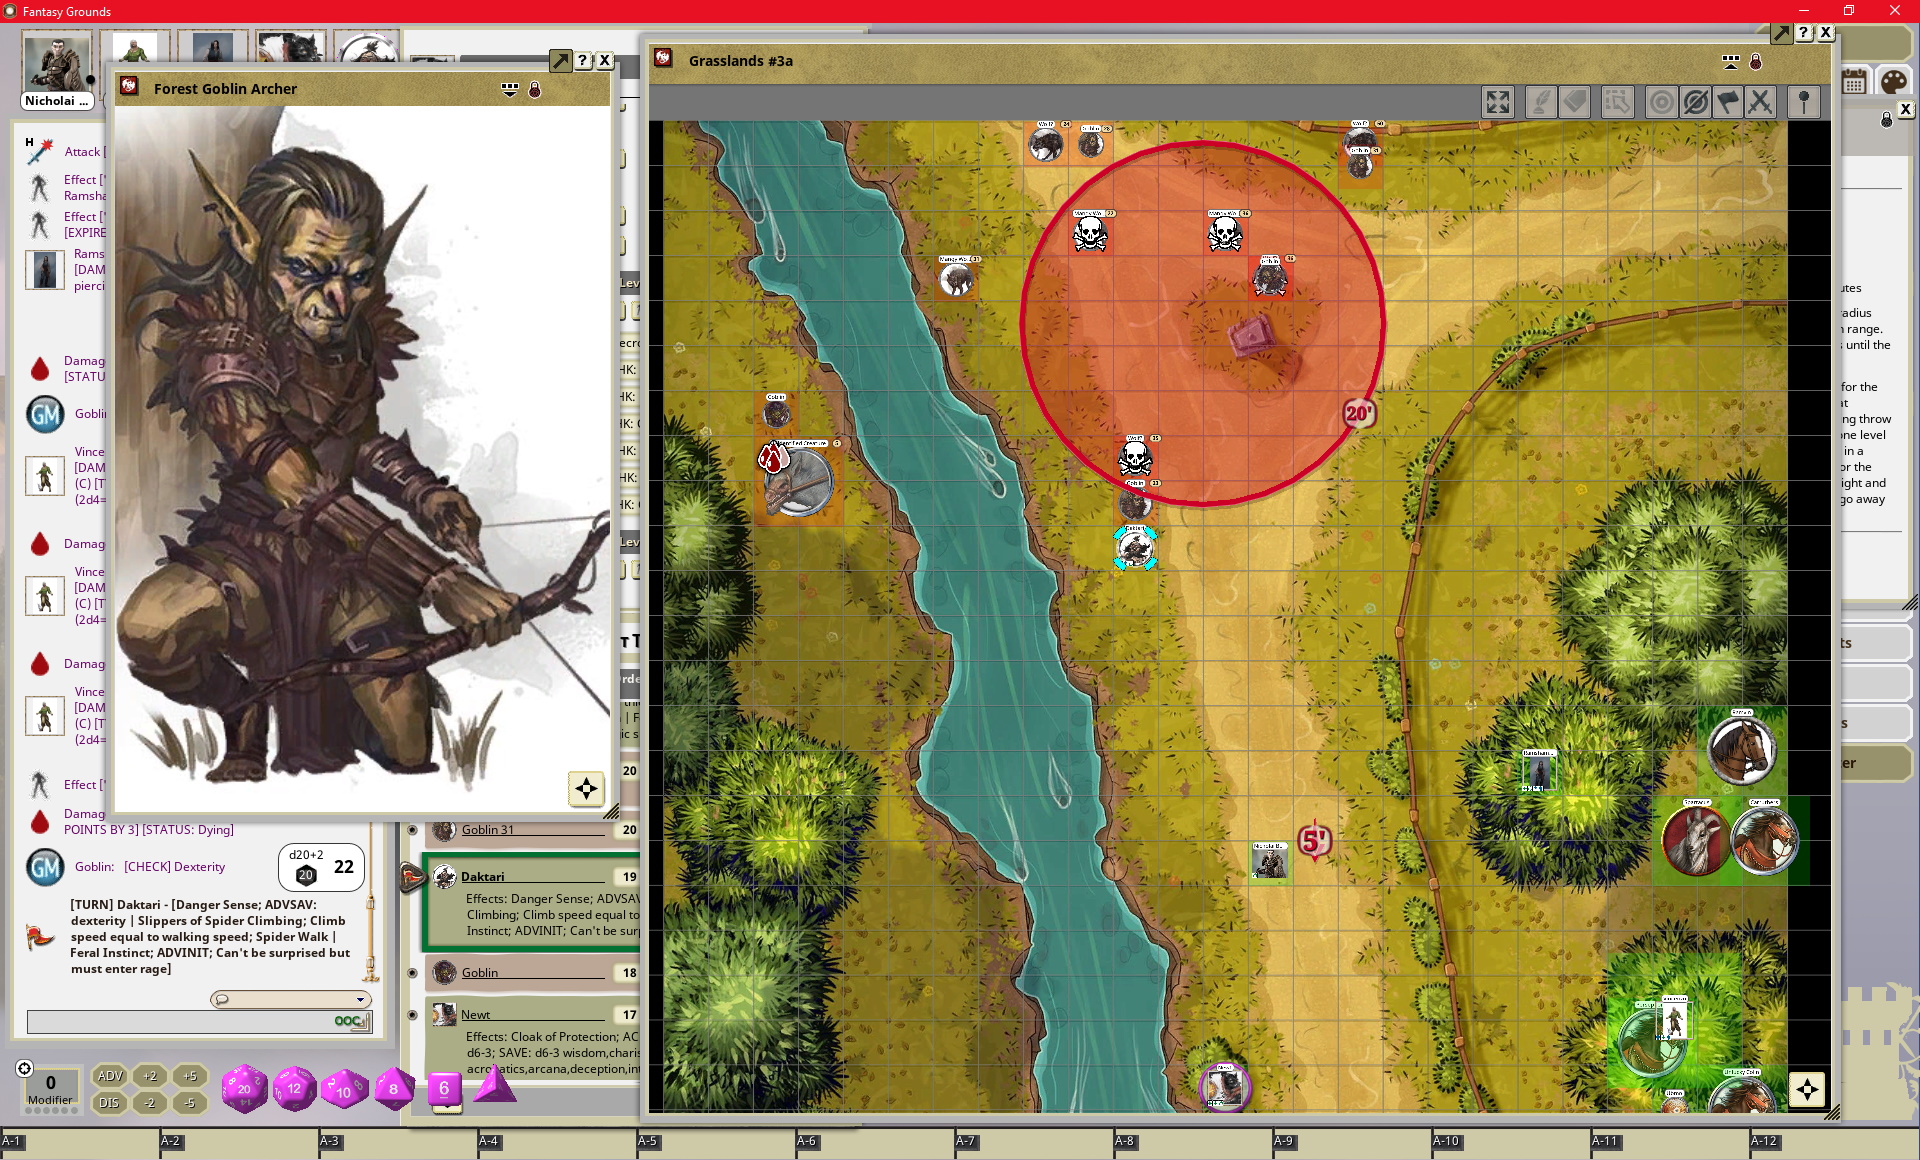Click Daktari active turn flag indicator
The height and width of the screenshot is (1160, 1920).
[x=412, y=877]
